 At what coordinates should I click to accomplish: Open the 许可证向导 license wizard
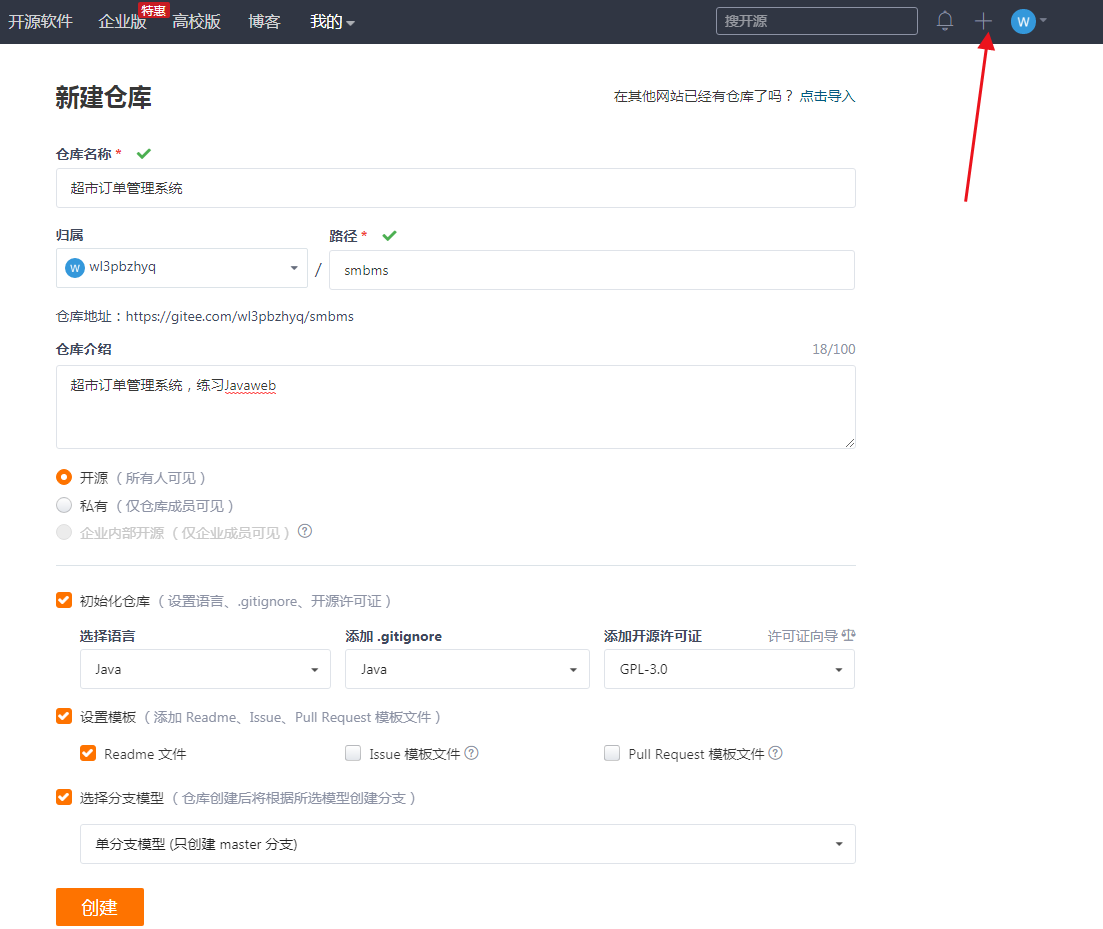tap(811, 636)
